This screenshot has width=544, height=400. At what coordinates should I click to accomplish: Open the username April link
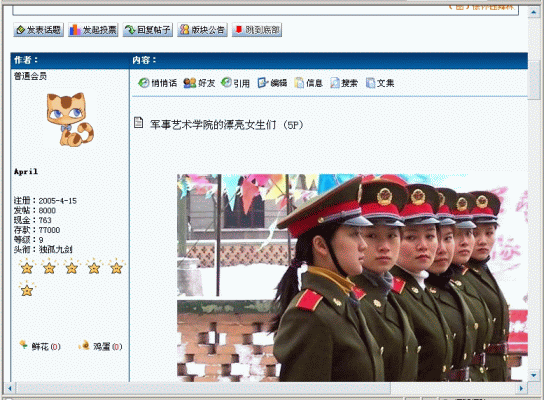coord(26,171)
